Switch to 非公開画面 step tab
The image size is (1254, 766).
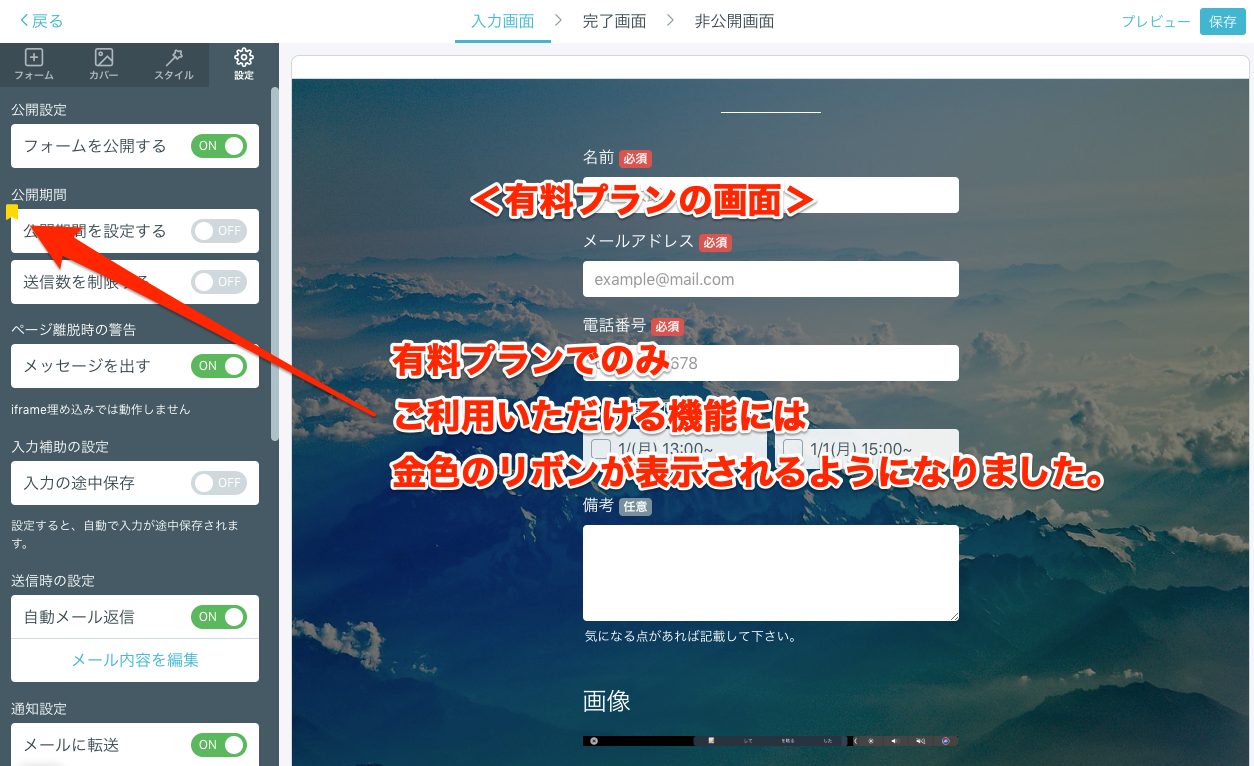tap(734, 21)
